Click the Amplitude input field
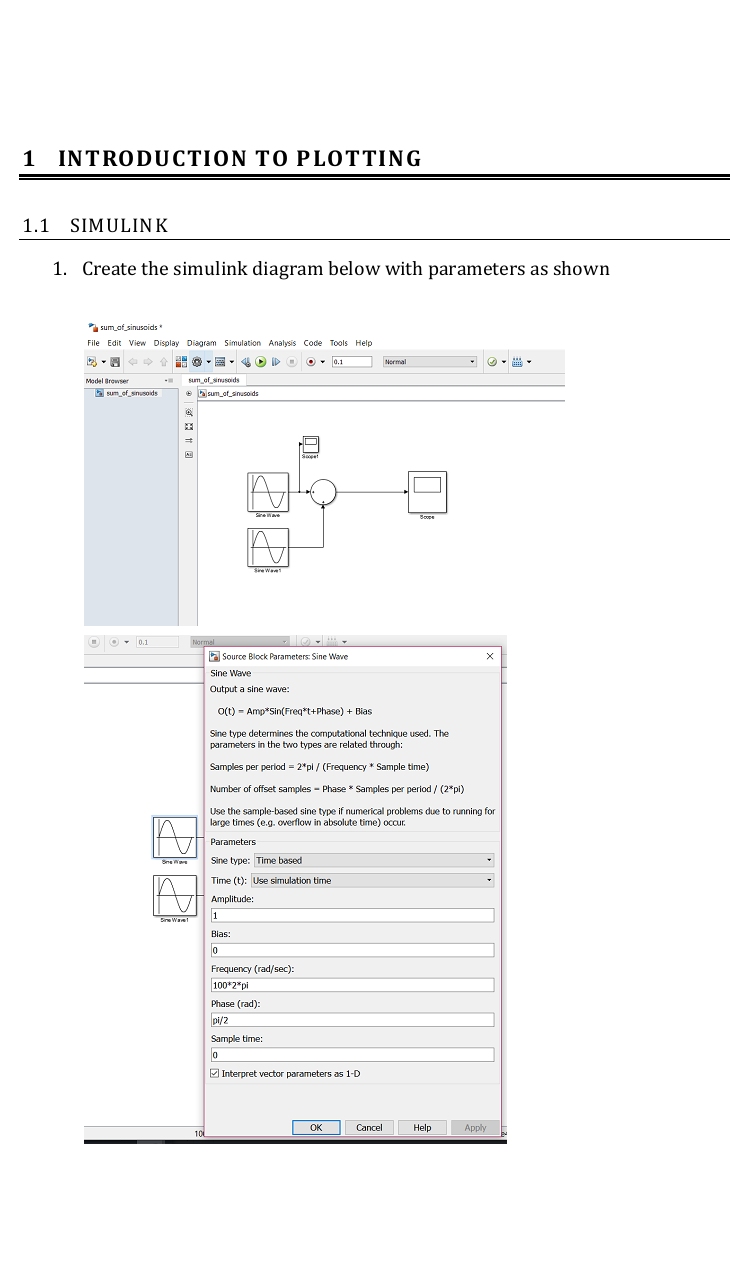Image resolution: width=730 pixels, height=1273 pixels. (352, 915)
